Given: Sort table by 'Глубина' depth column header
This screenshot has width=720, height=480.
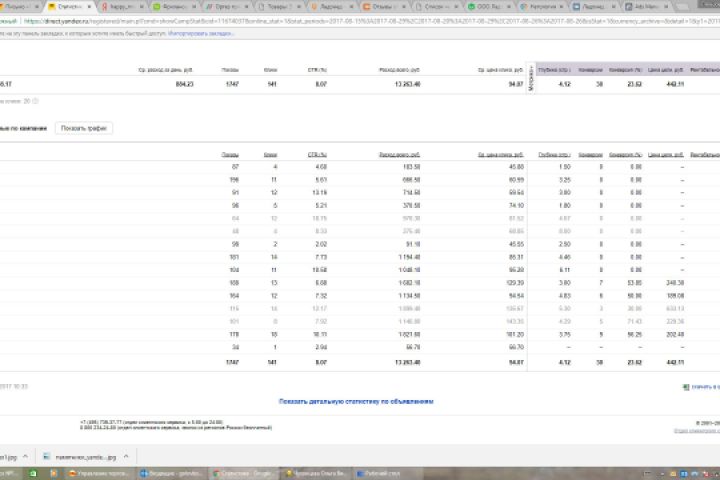Looking at the screenshot, I should (554, 154).
